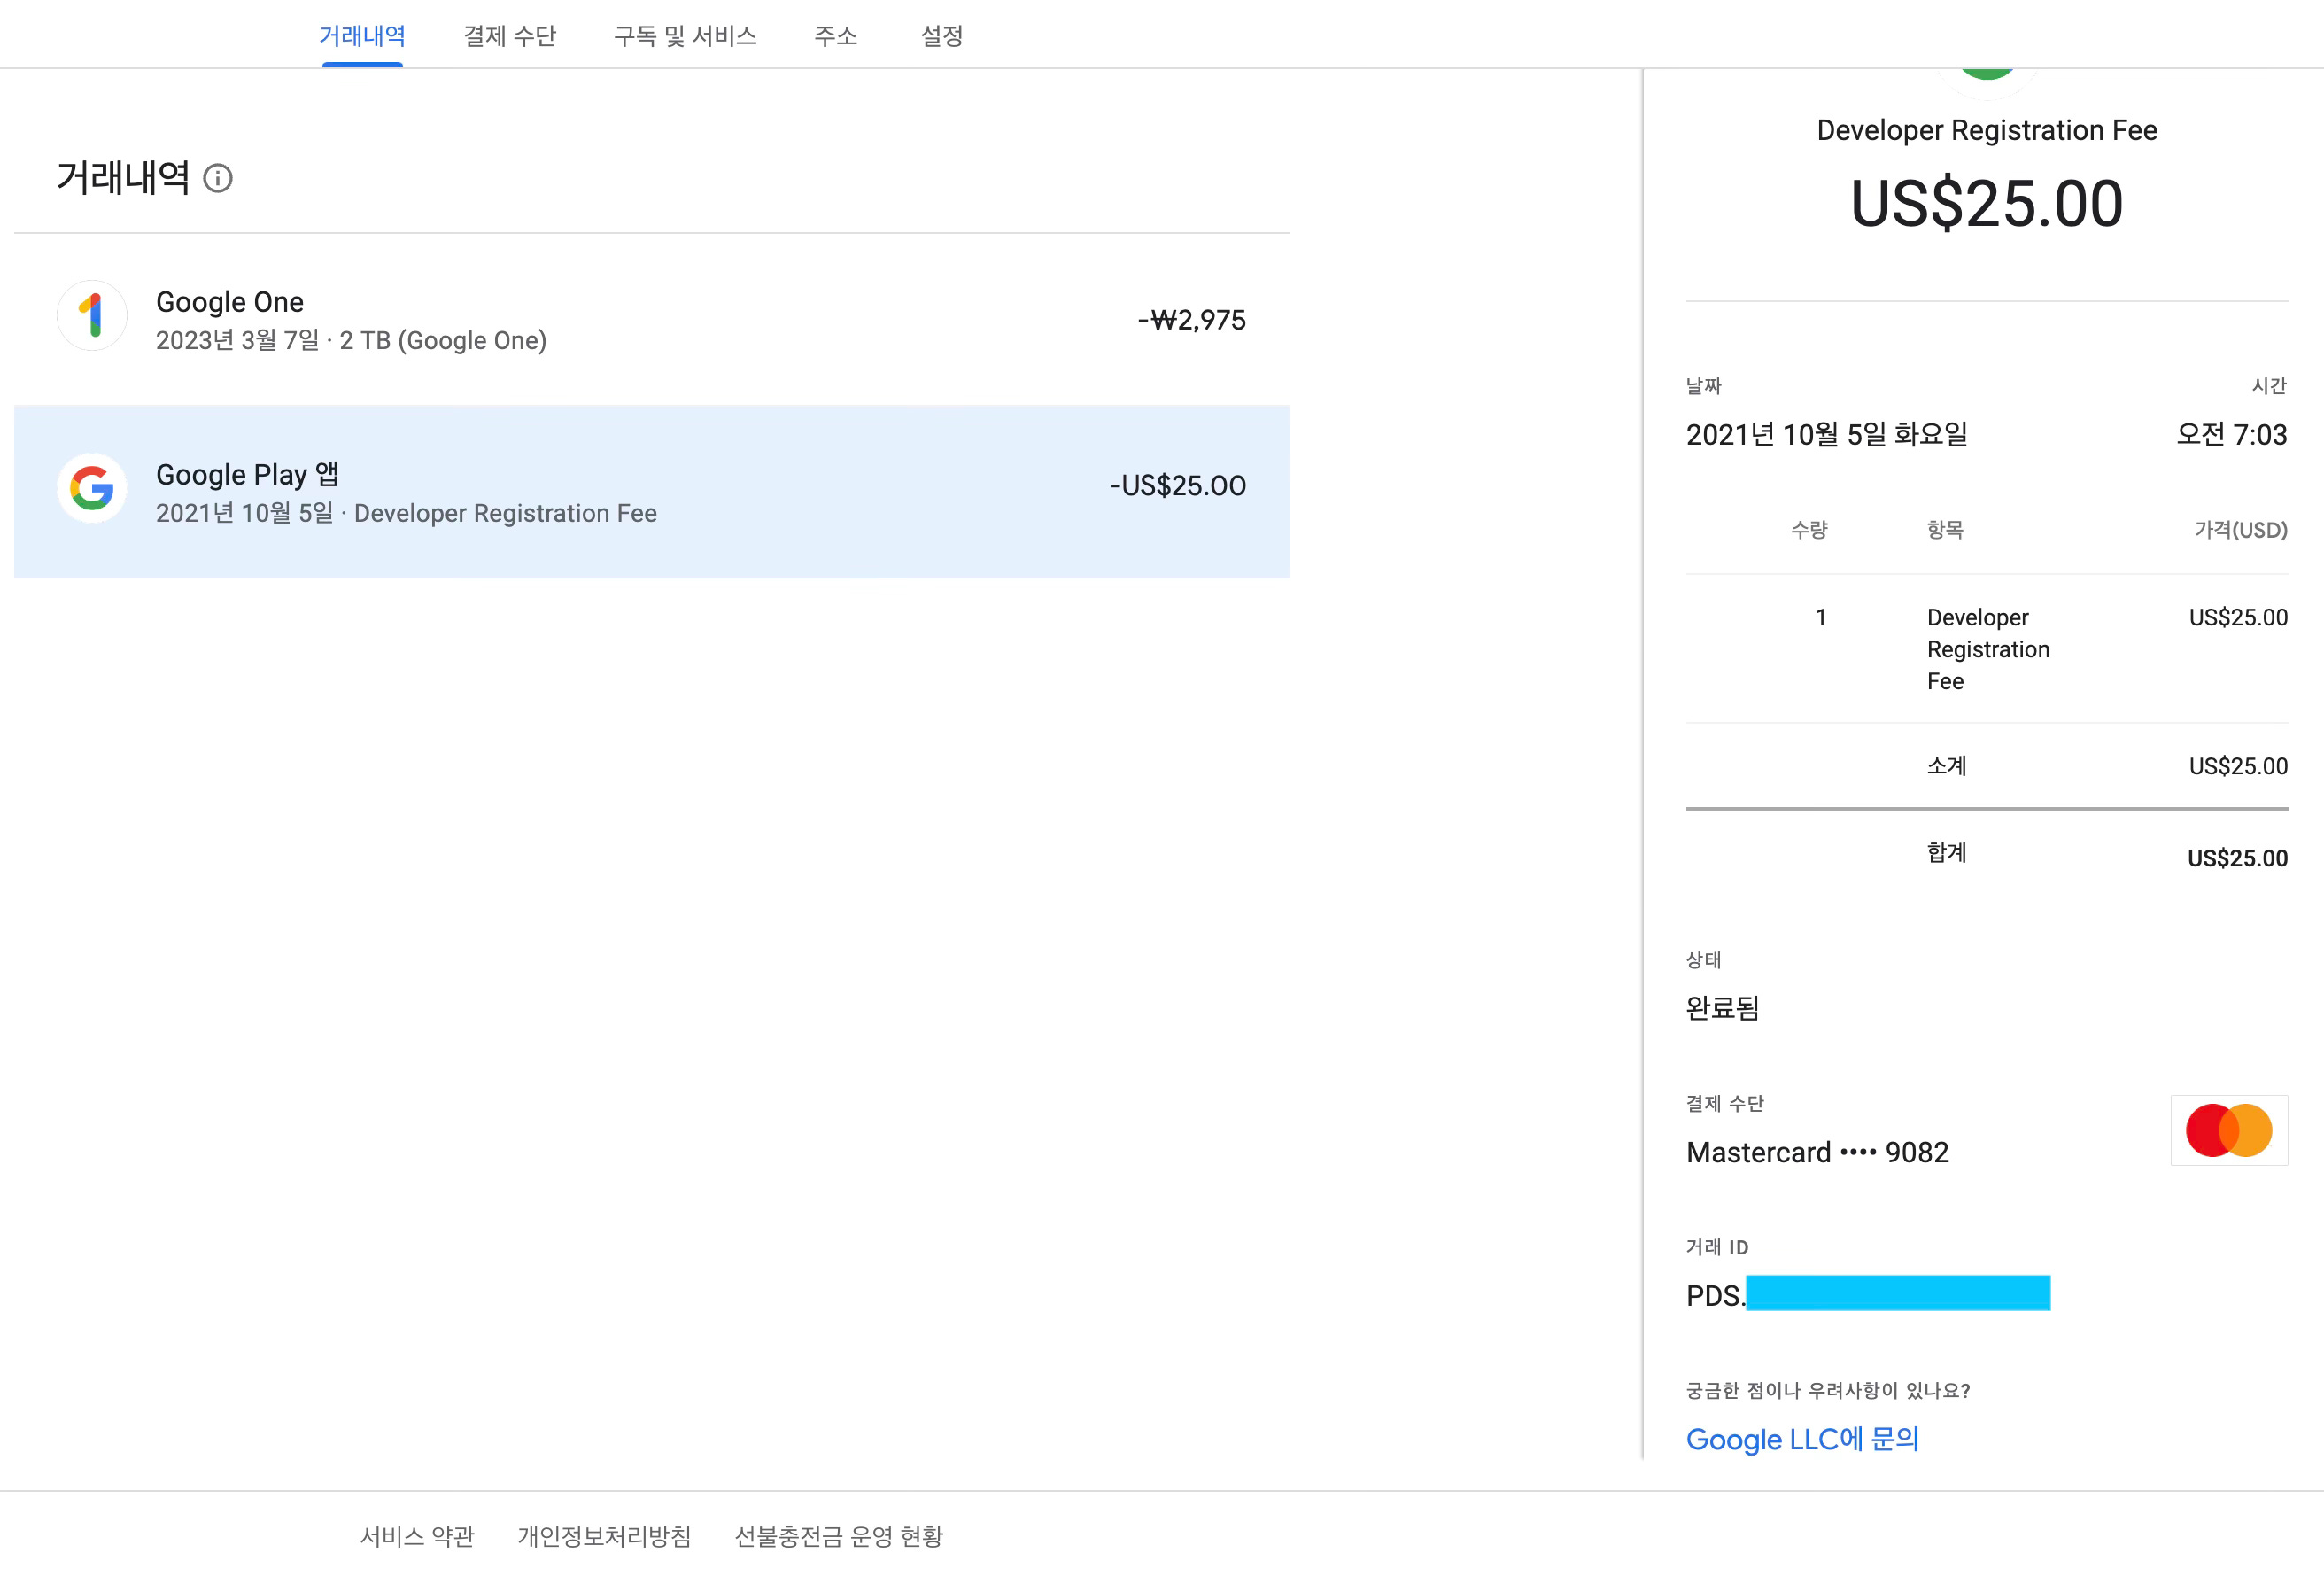2324x1584 pixels.
Task: Click the 거래 ID label
Action: point(1717,1247)
